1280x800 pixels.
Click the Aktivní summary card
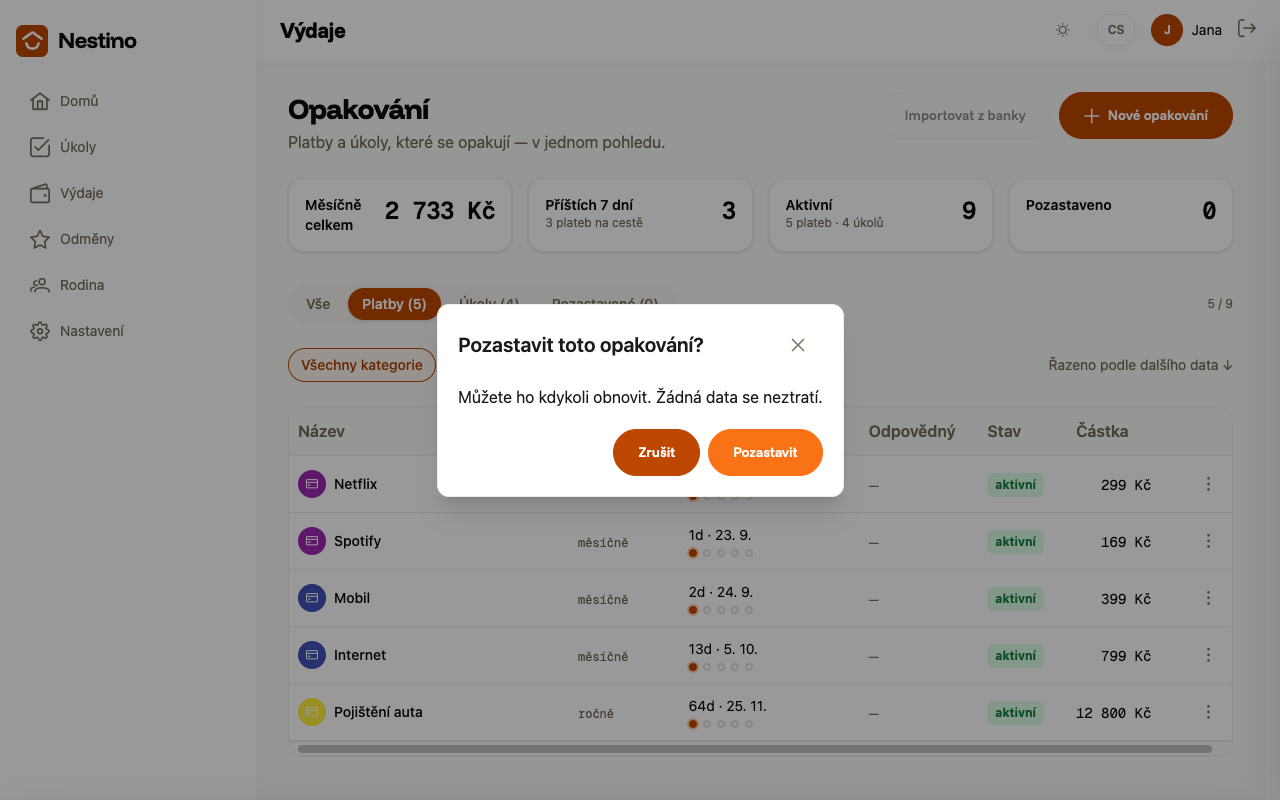click(x=881, y=215)
